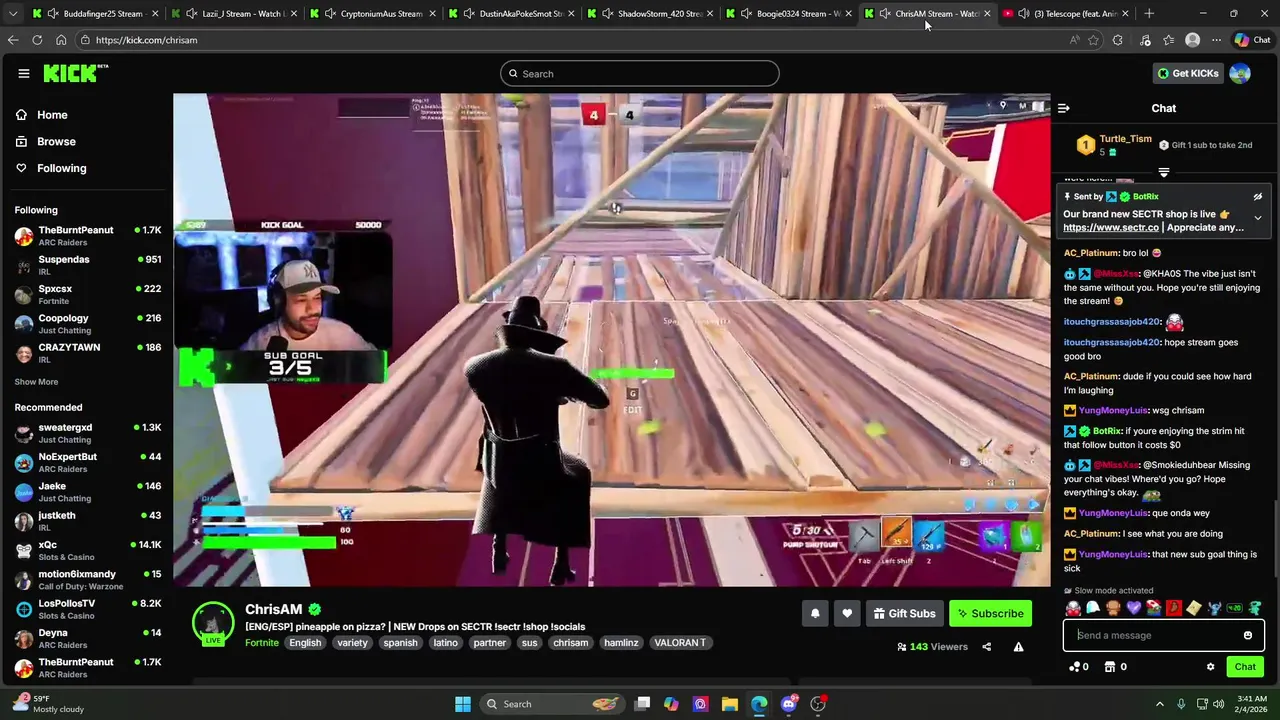
Task: Open a new browser tab
Action: point(1149,14)
